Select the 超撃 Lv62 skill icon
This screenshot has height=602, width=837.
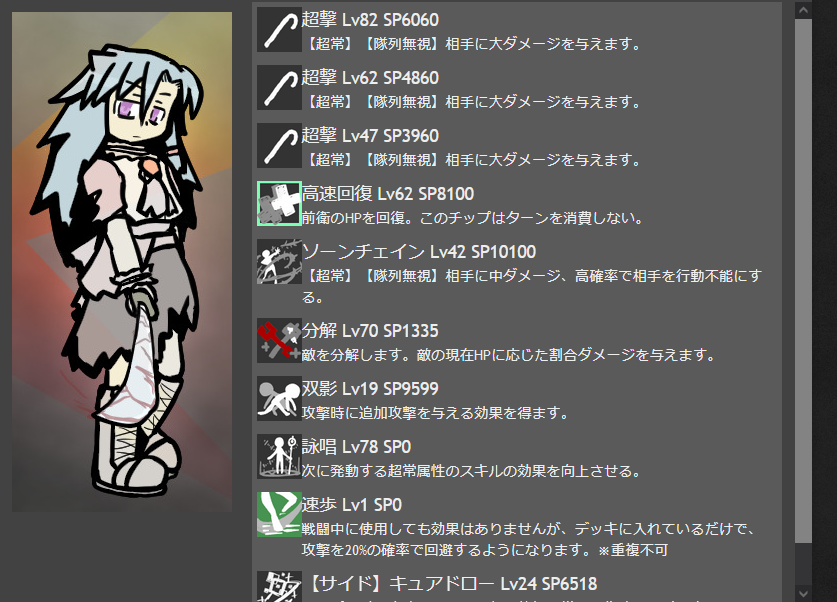click(279, 88)
